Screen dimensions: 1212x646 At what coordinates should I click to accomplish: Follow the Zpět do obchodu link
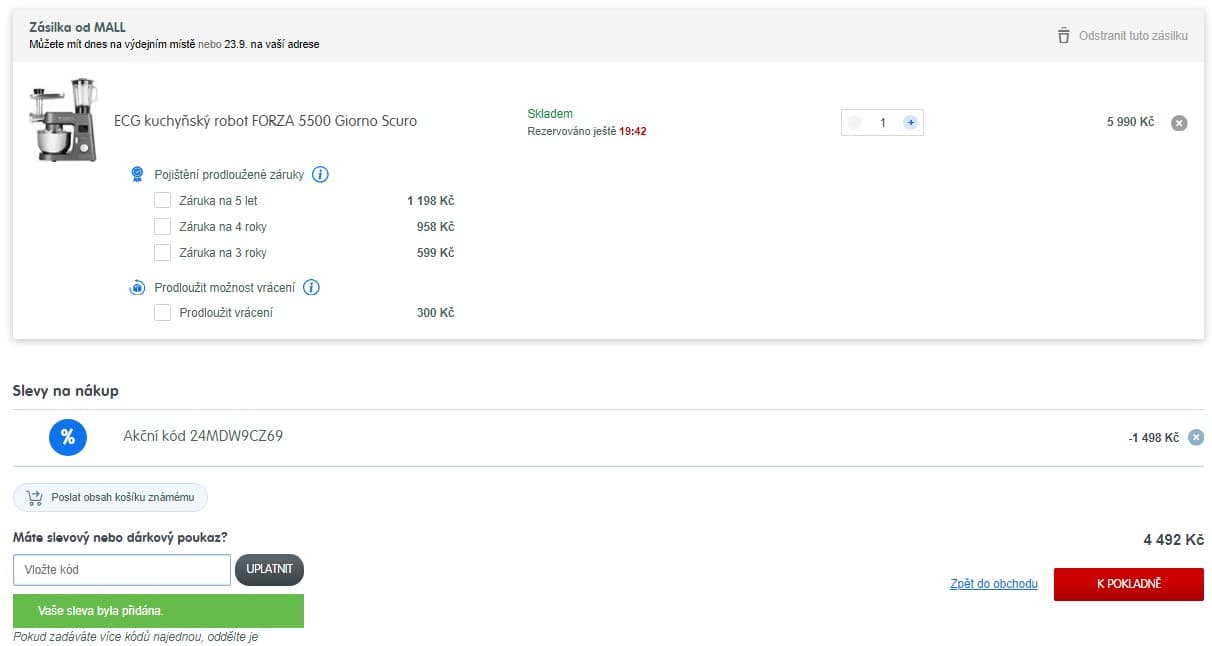coord(994,584)
